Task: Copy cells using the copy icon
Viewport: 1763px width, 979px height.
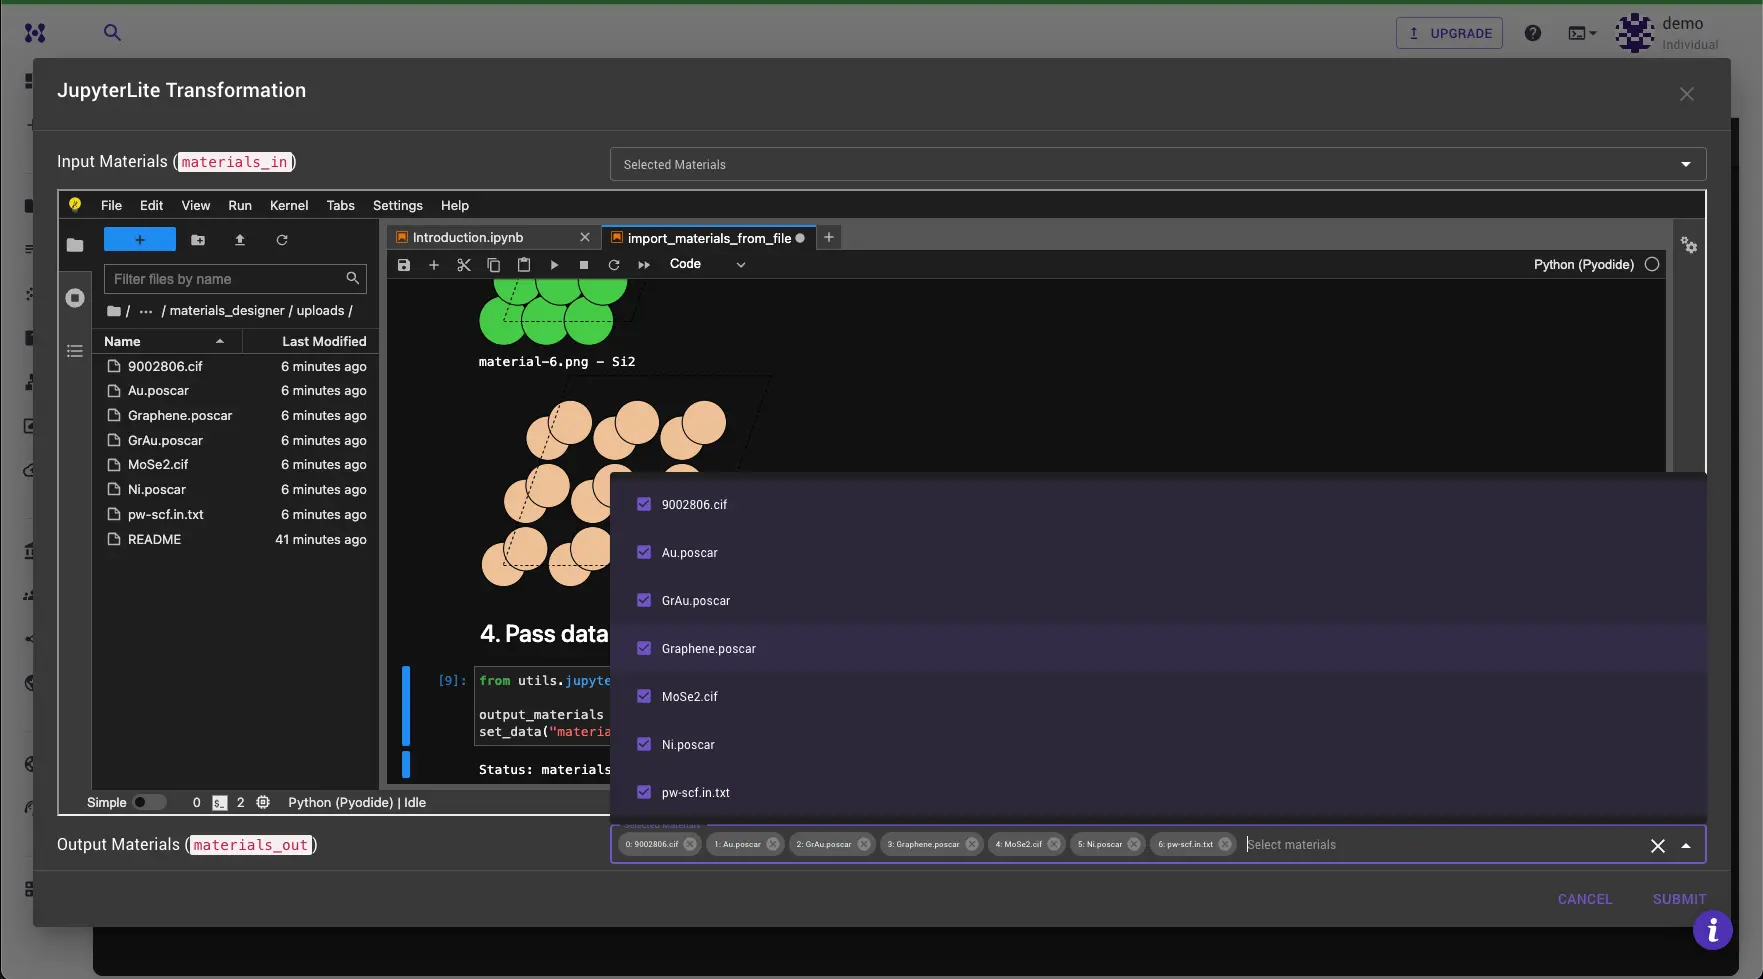Action: (494, 264)
